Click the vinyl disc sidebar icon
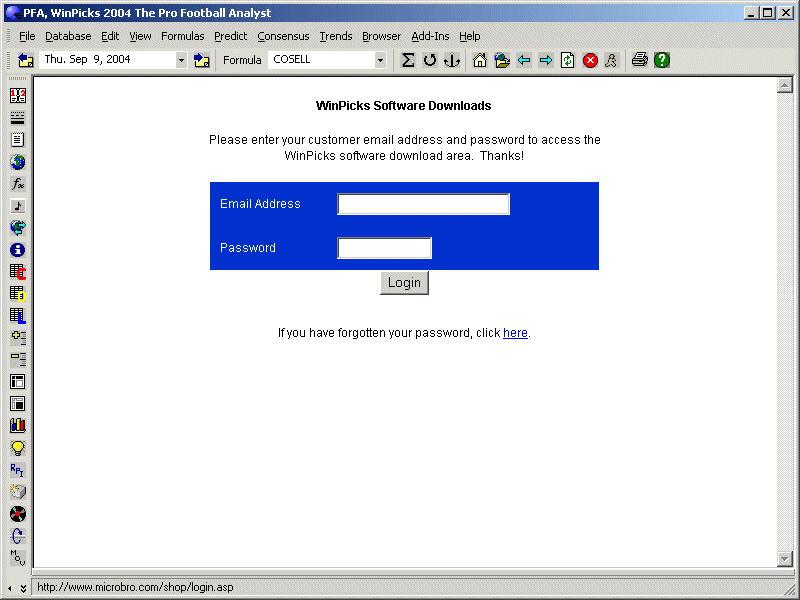Screen dimensions: 800x600 click(18, 514)
